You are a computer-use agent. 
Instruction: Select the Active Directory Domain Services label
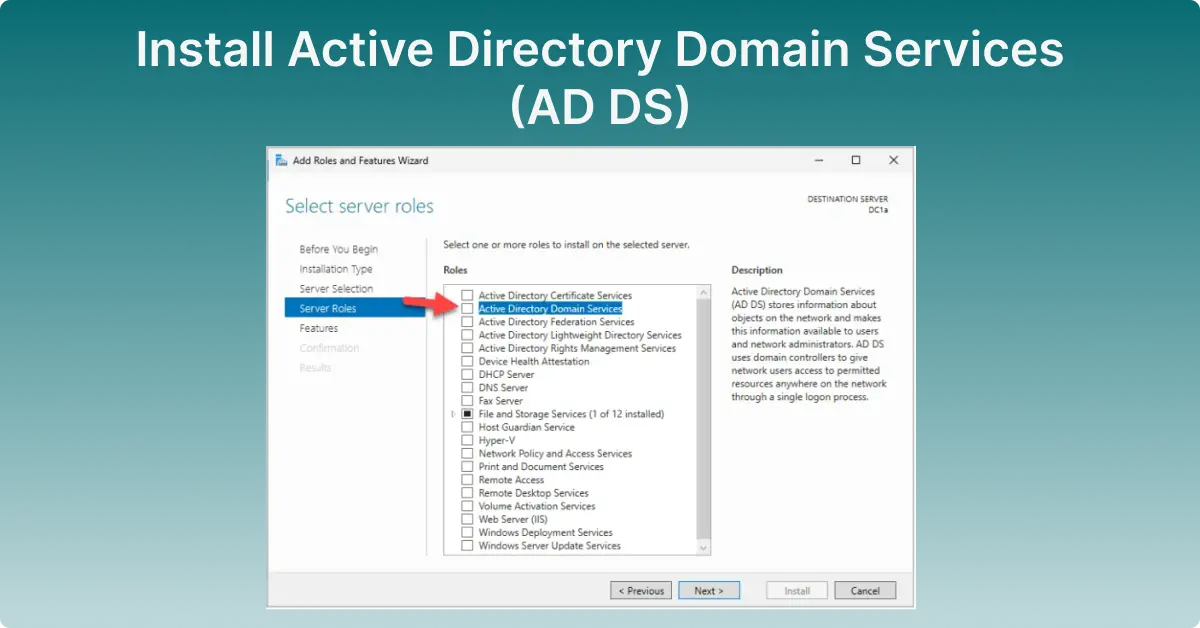coord(550,309)
